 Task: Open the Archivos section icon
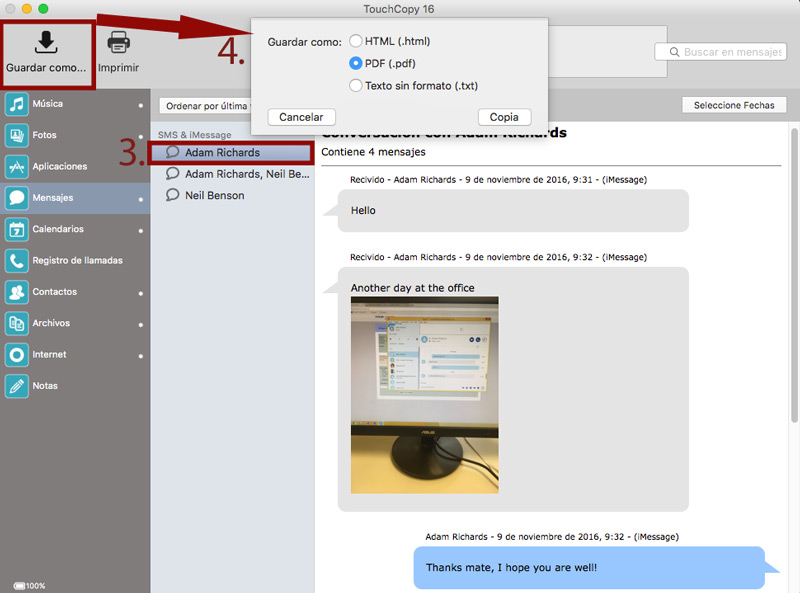click(x=16, y=324)
